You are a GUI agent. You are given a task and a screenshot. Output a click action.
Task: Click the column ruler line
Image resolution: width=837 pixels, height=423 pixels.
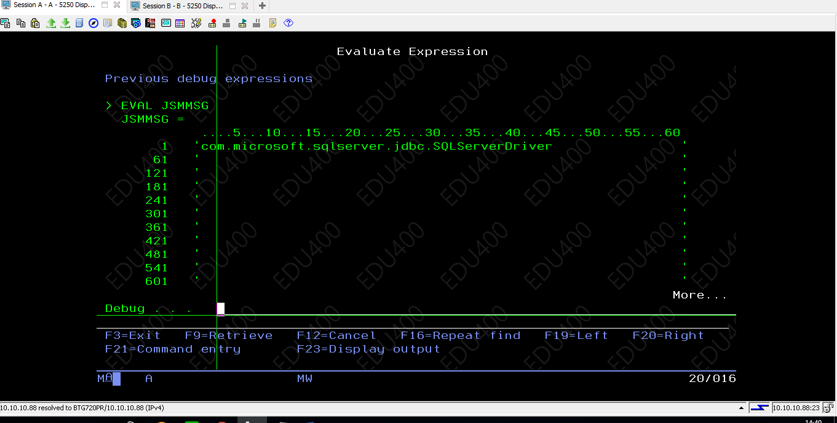(441, 132)
